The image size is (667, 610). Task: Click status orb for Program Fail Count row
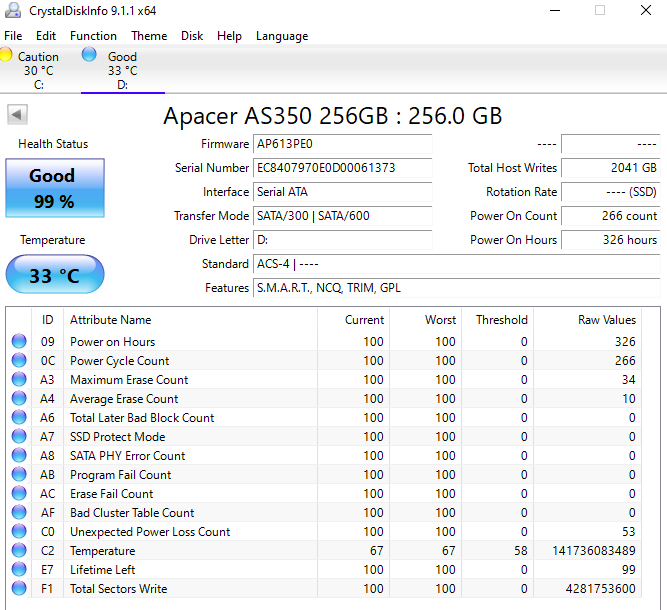tap(19, 474)
